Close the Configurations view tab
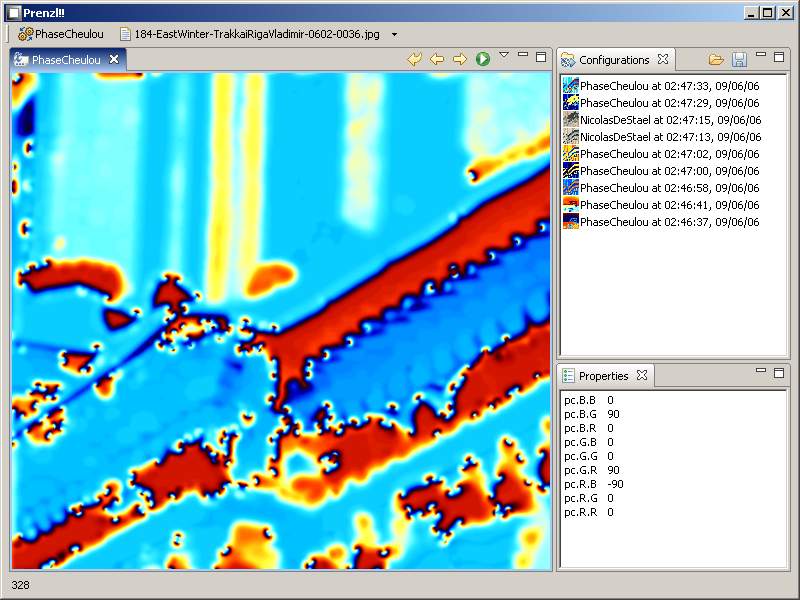The image size is (800, 600). (x=663, y=60)
